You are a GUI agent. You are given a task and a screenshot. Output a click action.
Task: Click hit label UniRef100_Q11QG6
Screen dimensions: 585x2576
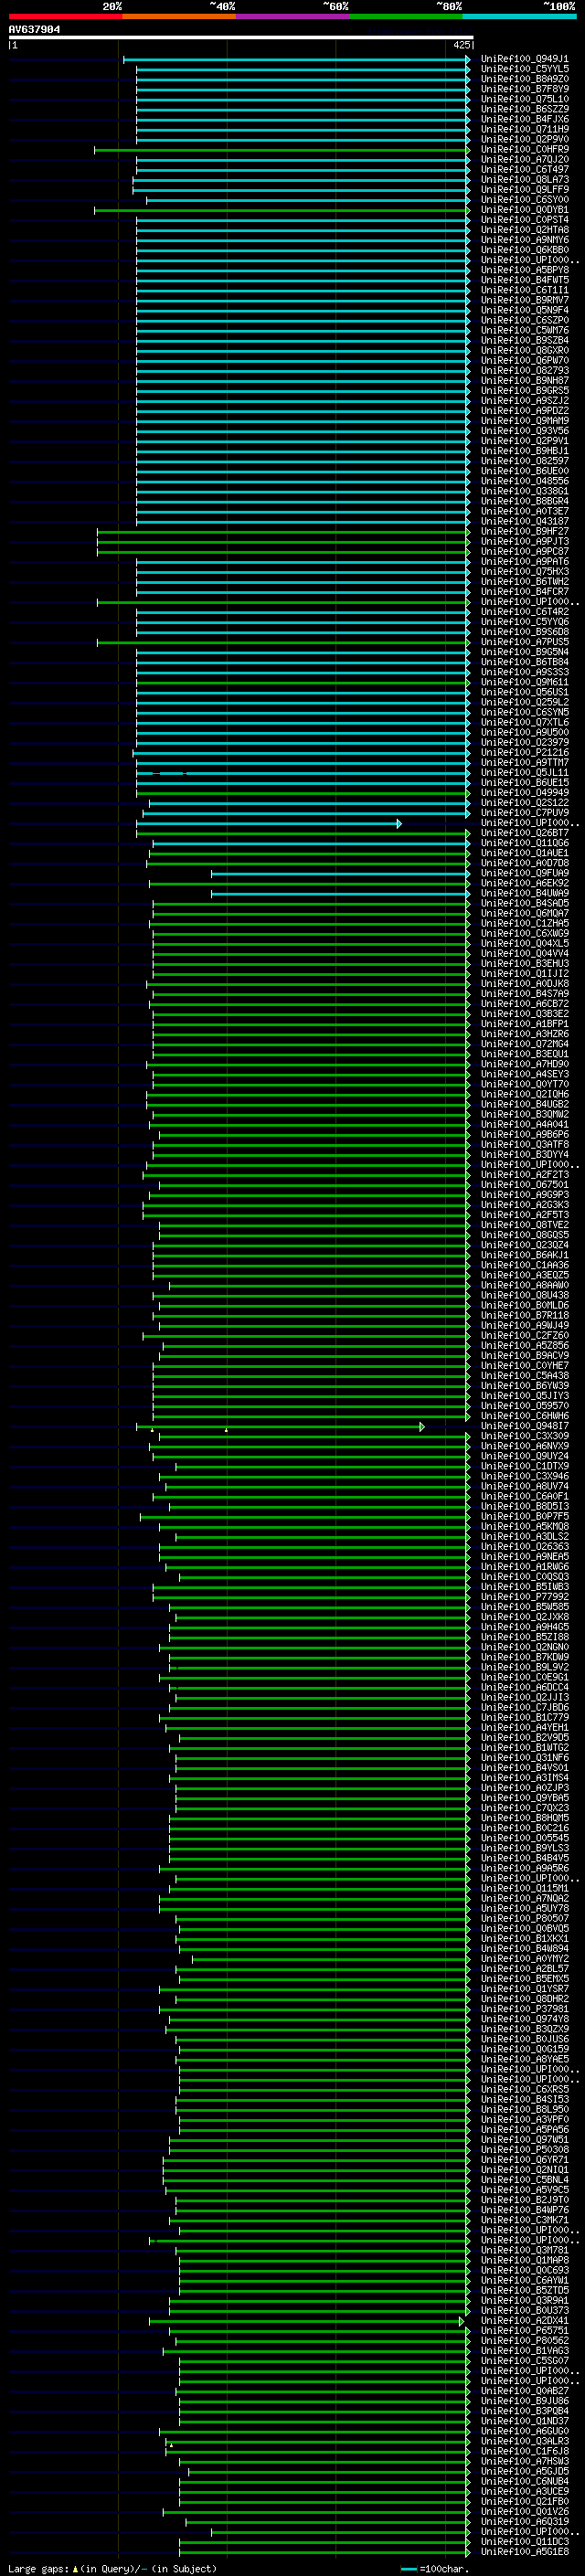click(525, 843)
